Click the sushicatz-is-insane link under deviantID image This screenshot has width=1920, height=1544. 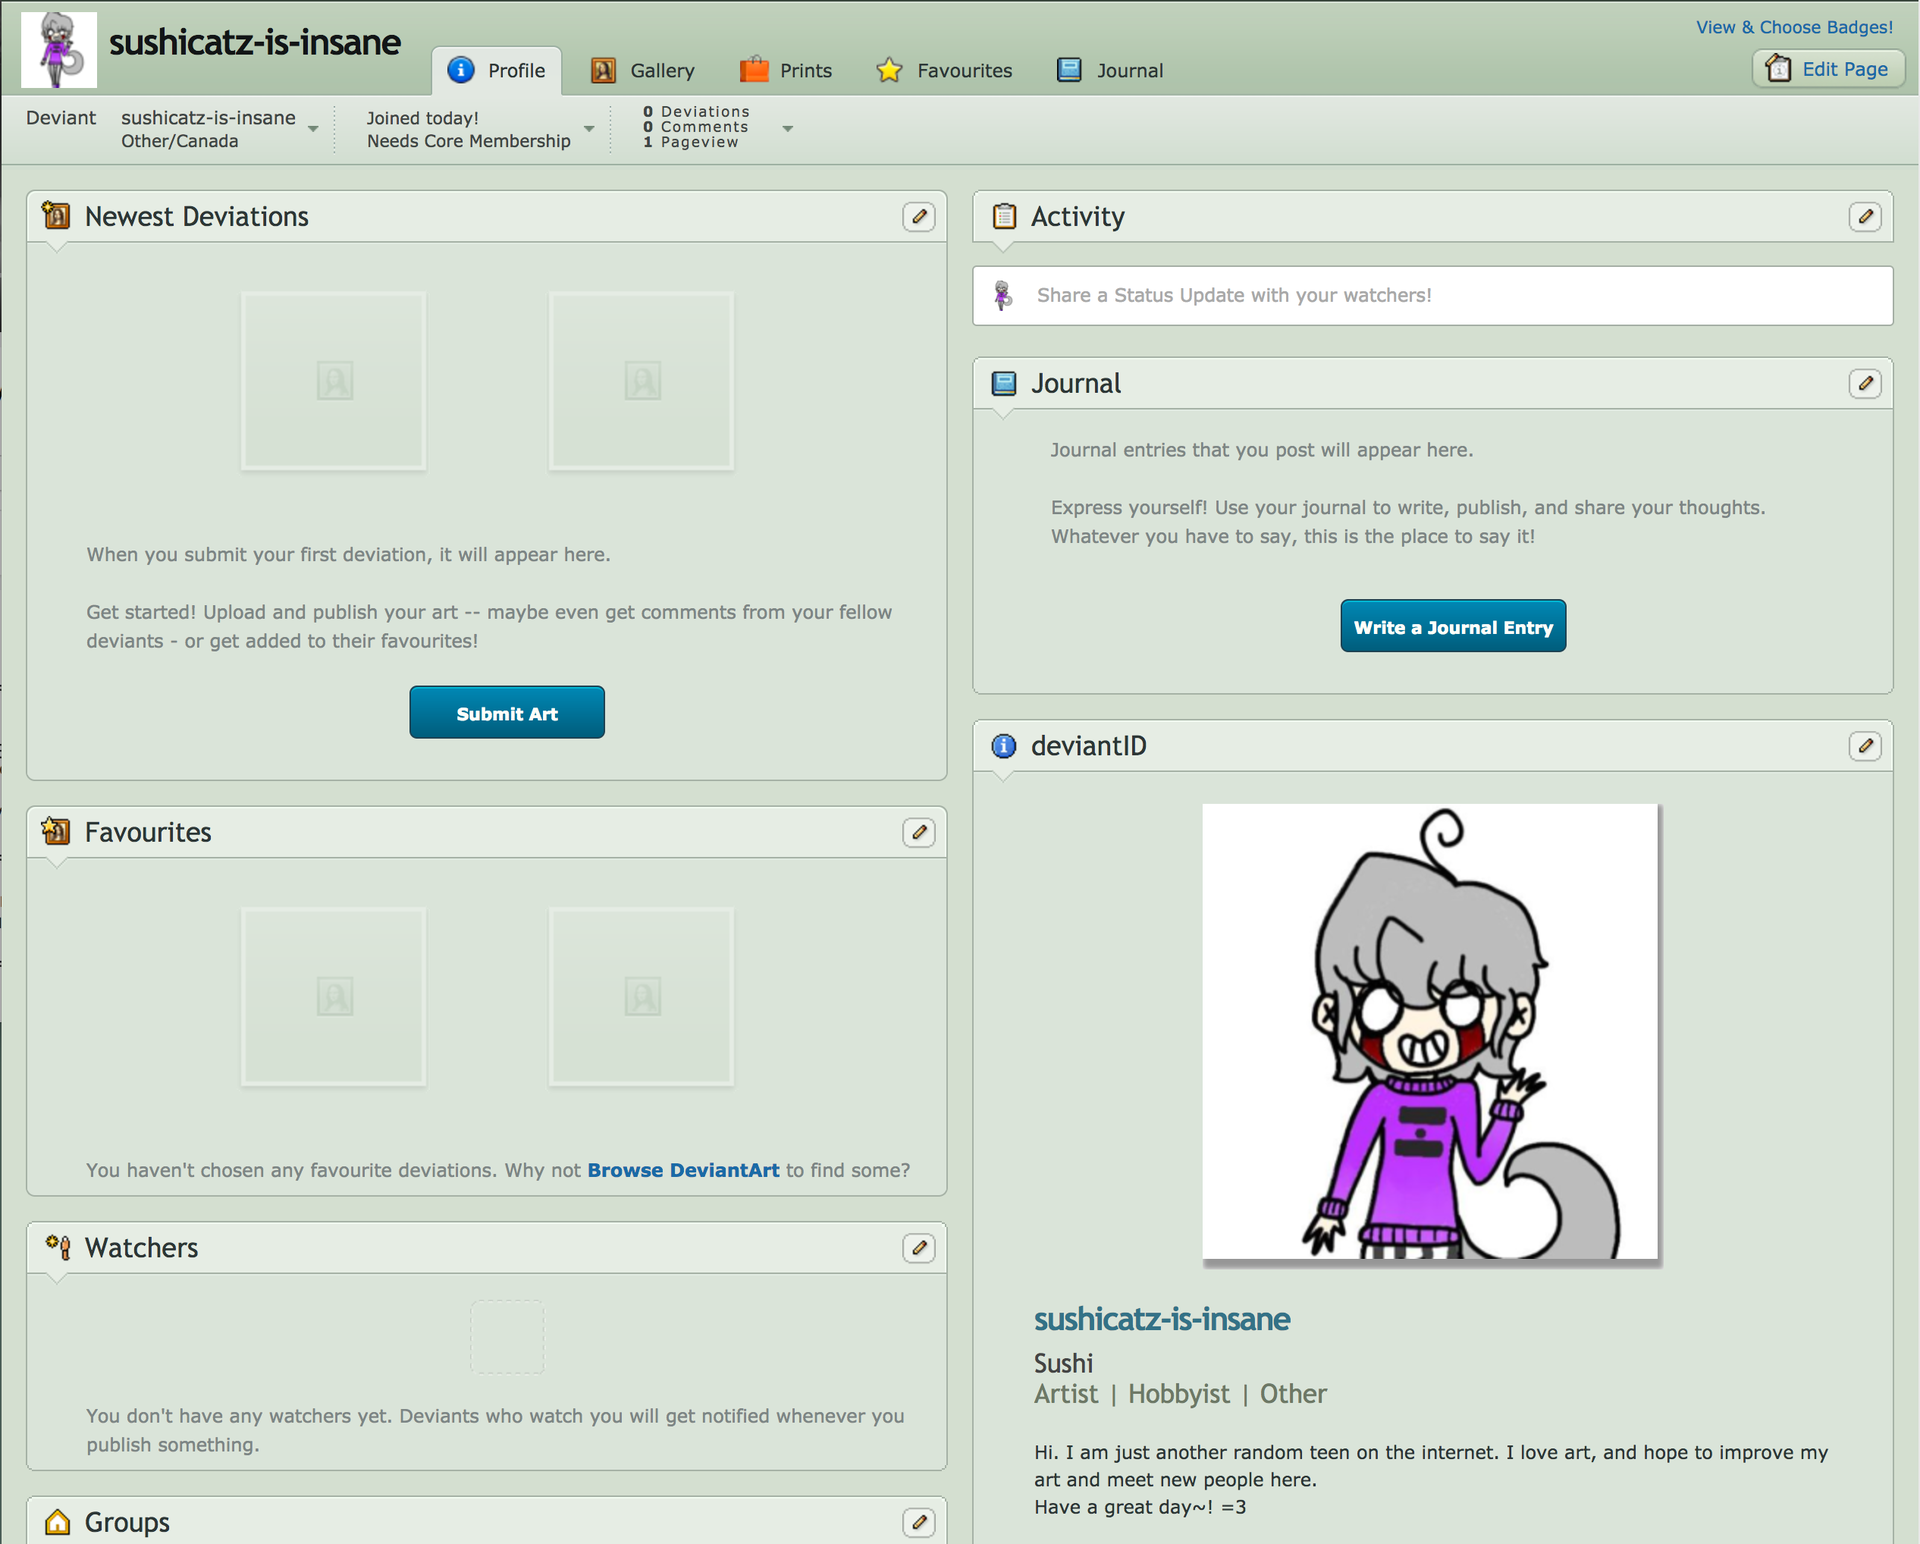[x=1162, y=1319]
